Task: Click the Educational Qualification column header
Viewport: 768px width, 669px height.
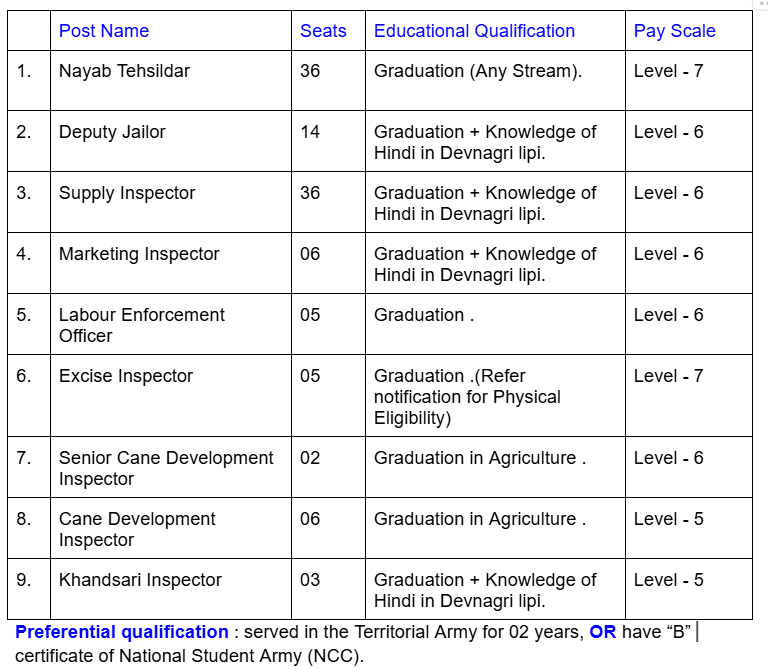Action: click(x=474, y=31)
